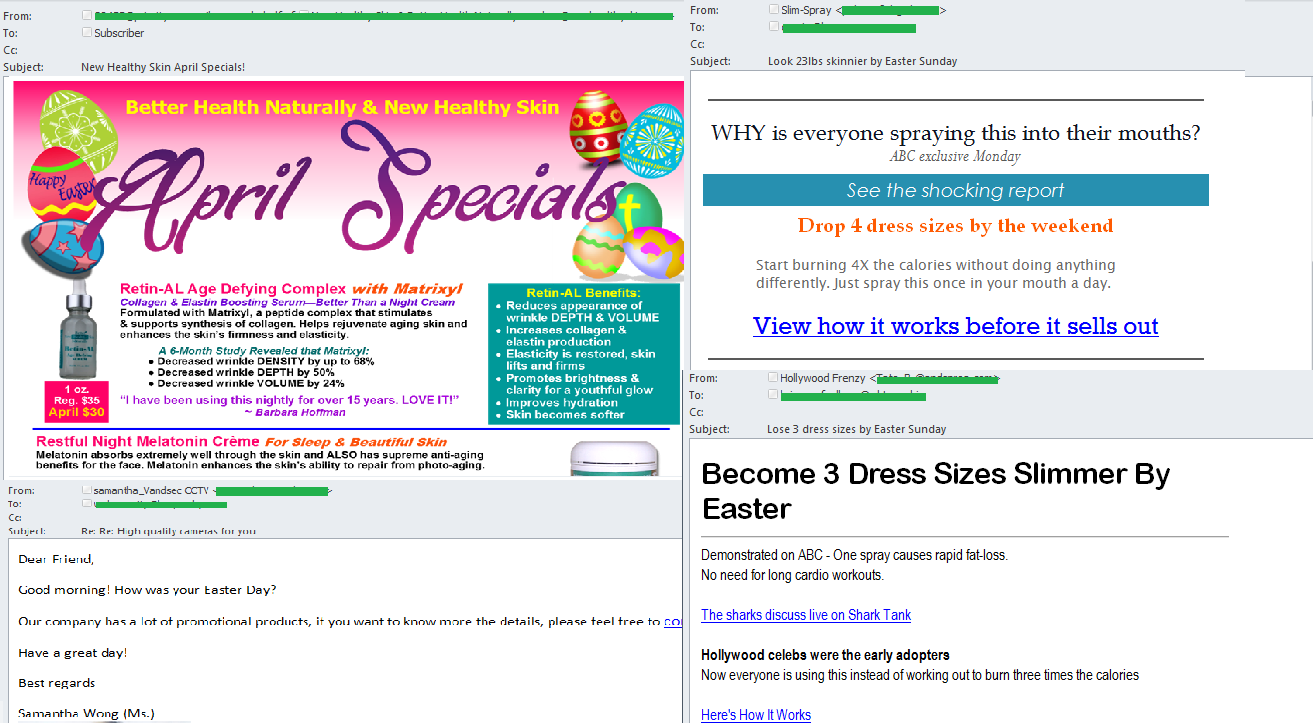Viewport: 1313px width, 723px height.
Task: Click "Drop 4 dress sizes by the weekend"
Action: click(x=955, y=226)
